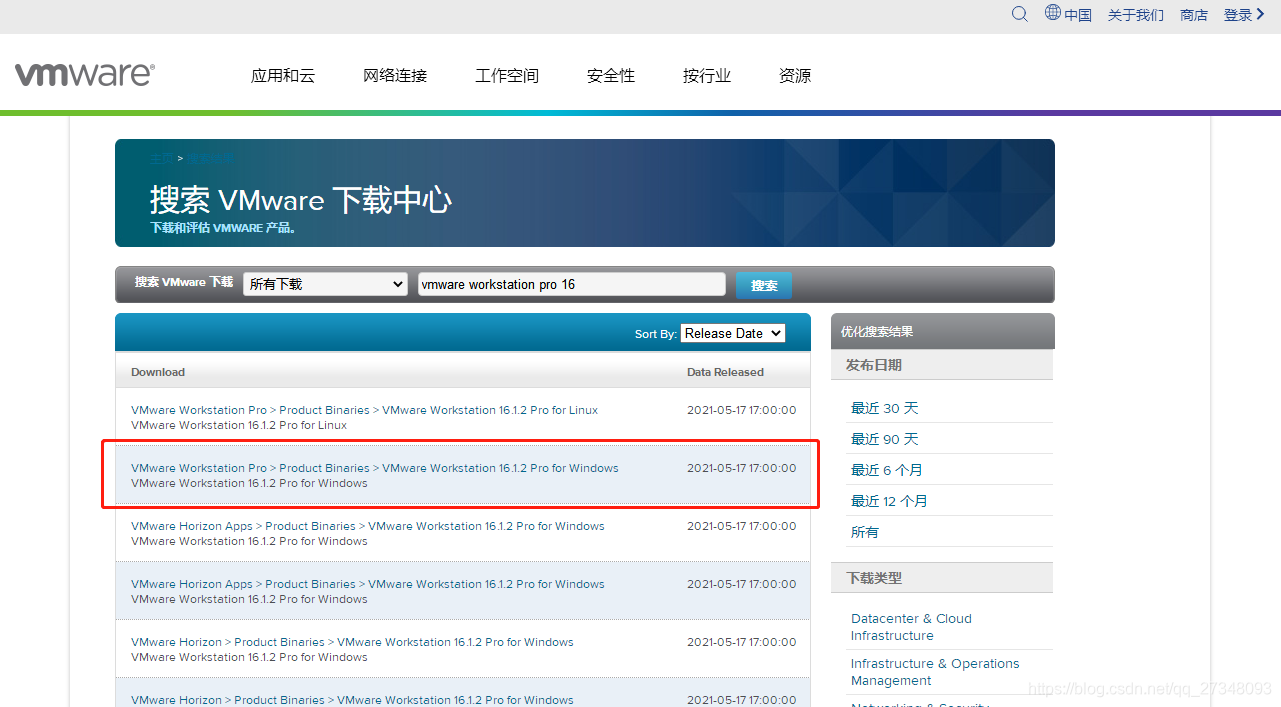Click the 登录 login link
Screen dimensions: 1281x707
[x=1238, y=15]
